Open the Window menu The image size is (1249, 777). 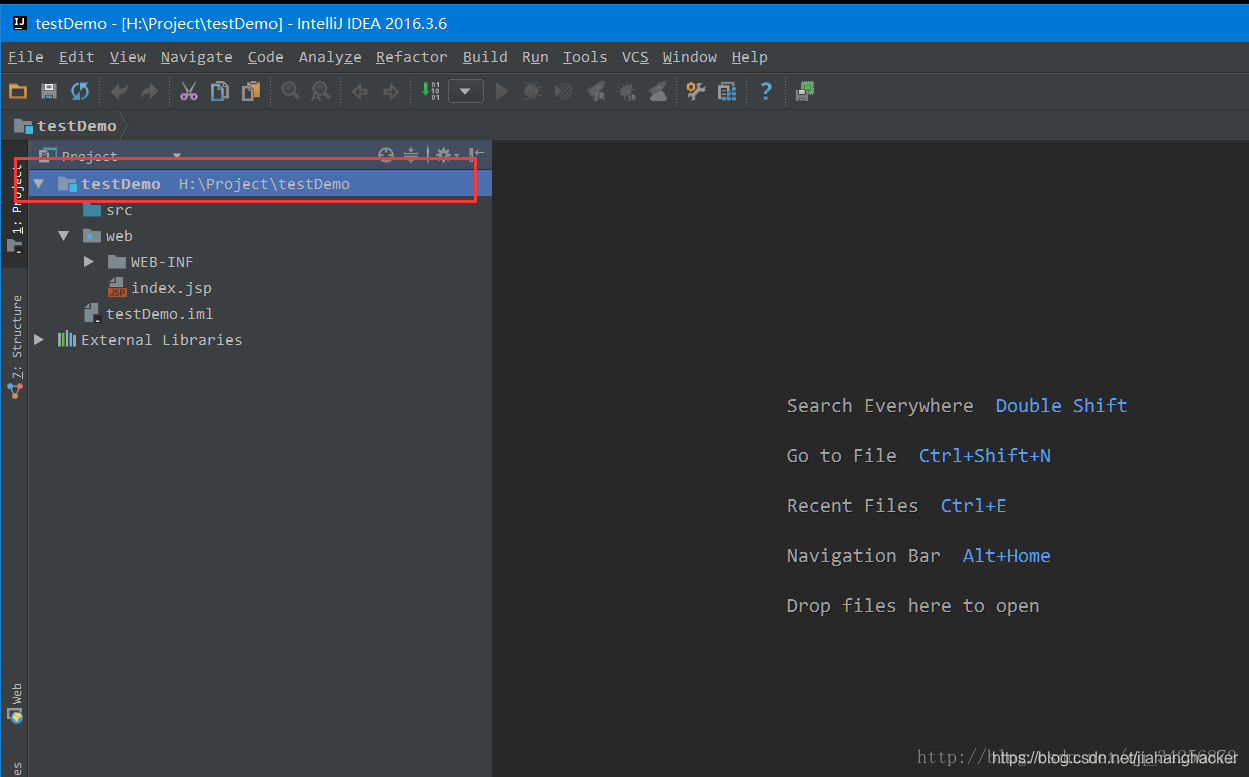(x=689, y=57)
